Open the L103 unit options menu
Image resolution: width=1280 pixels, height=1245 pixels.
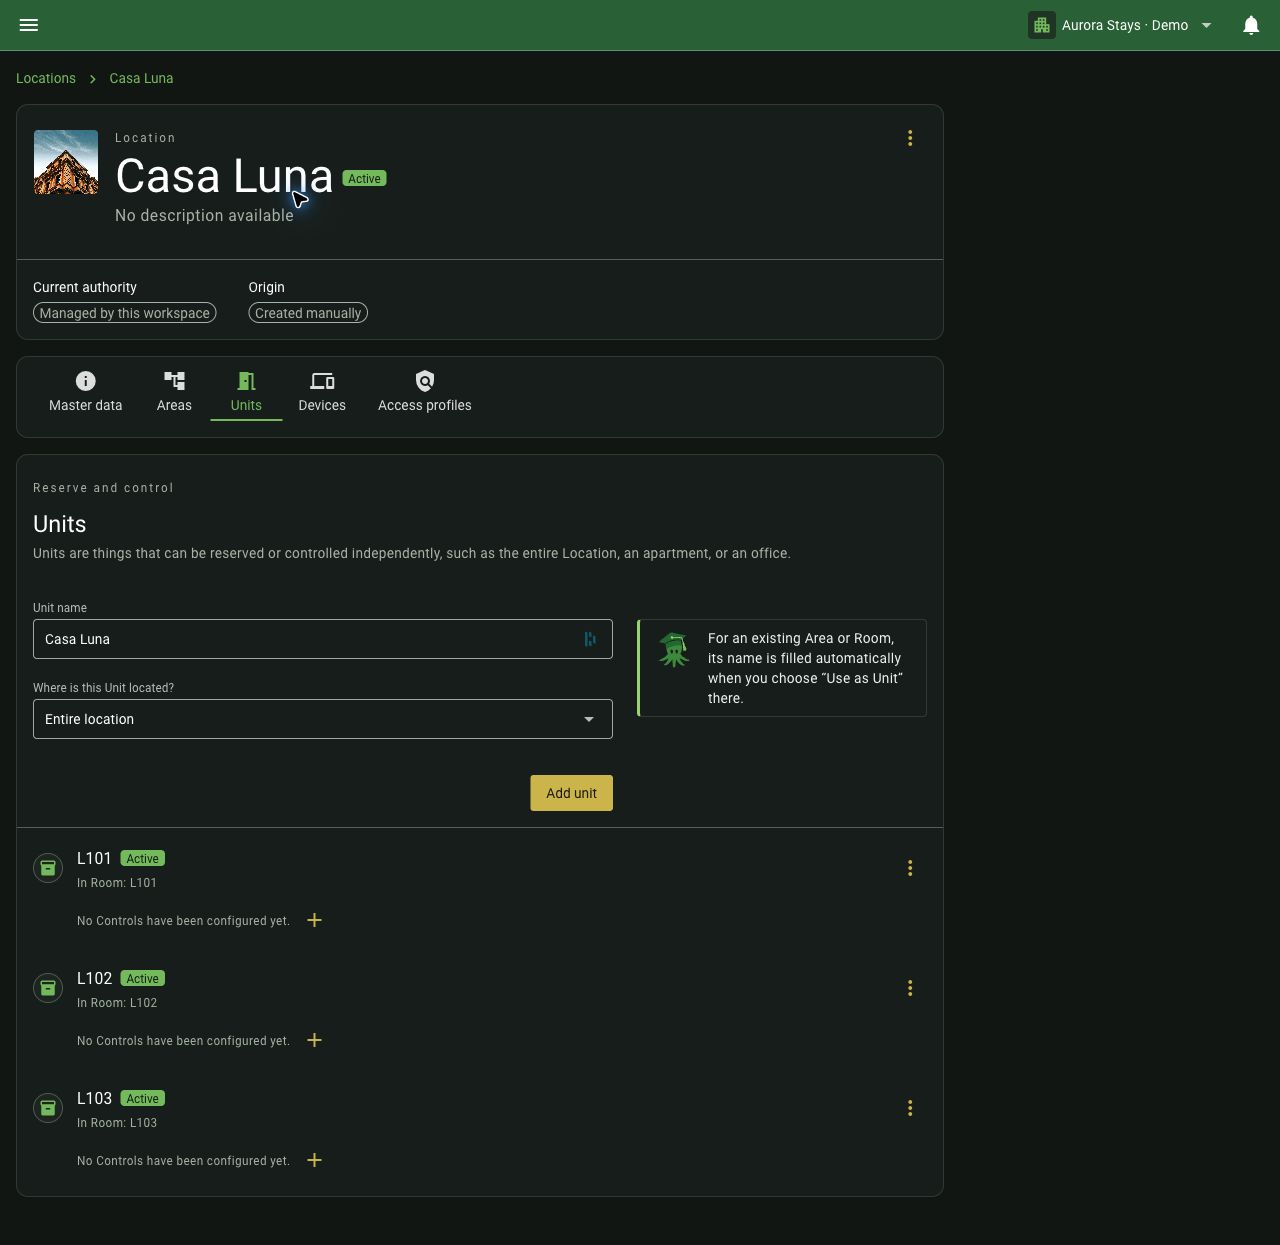point(910,1108)
